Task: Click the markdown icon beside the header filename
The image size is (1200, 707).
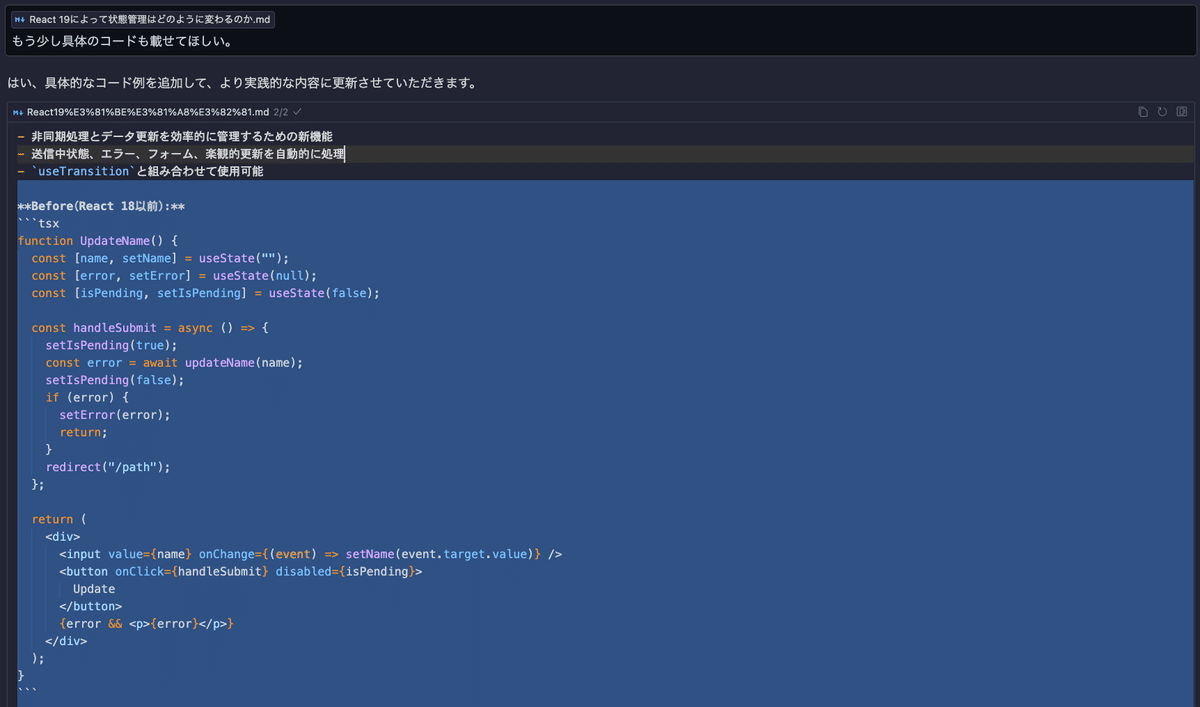Action: point(17,112)
